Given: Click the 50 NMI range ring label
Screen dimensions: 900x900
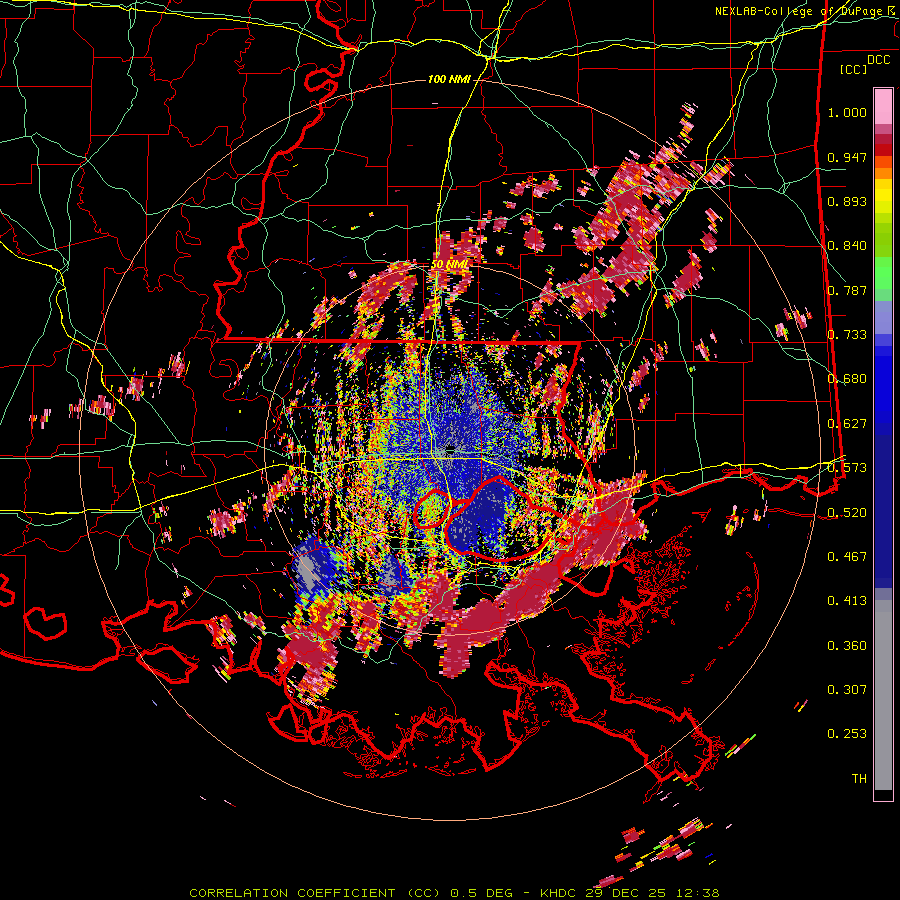Looking at the screenshot, I should [449, 265].
